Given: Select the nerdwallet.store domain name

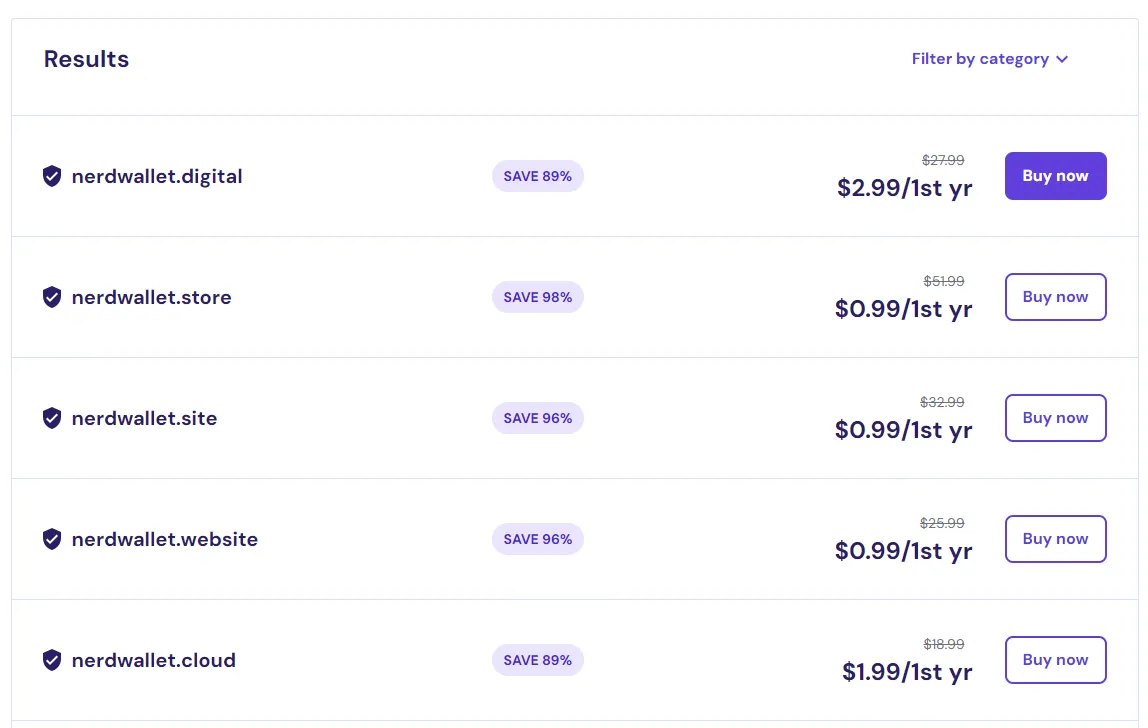Looking at the screenshot, I should coord(151,298).
